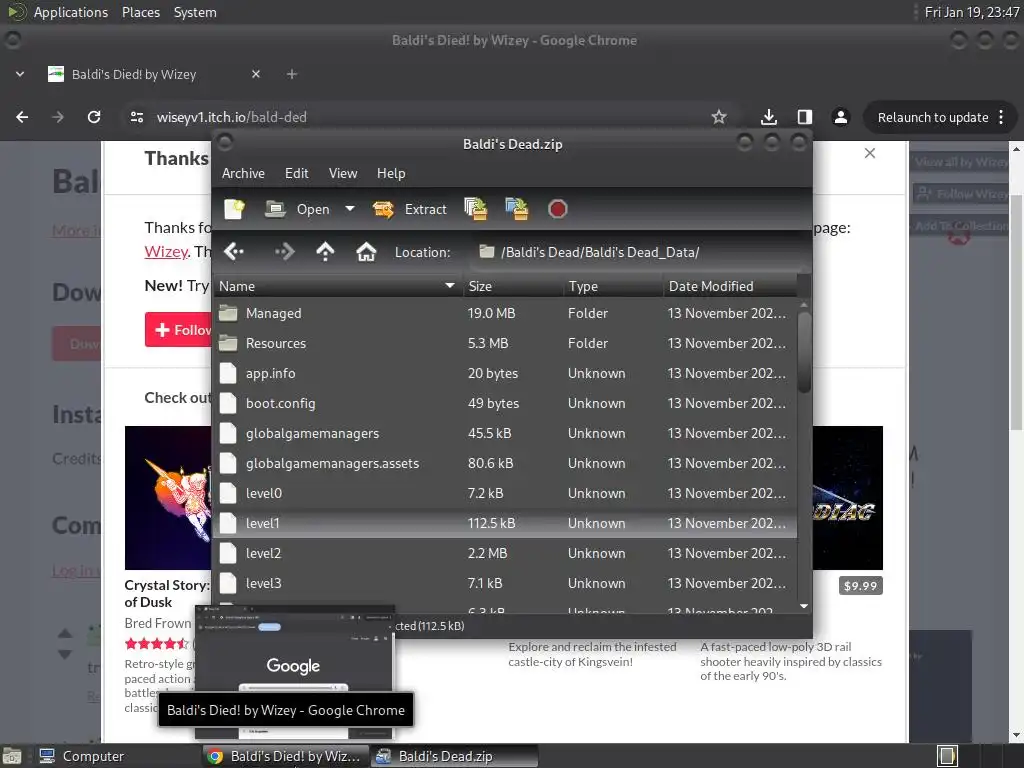This screenshot has height=768, width=1024.
Task: Click Computer in the bottom panel
Action: pos(82,756)
